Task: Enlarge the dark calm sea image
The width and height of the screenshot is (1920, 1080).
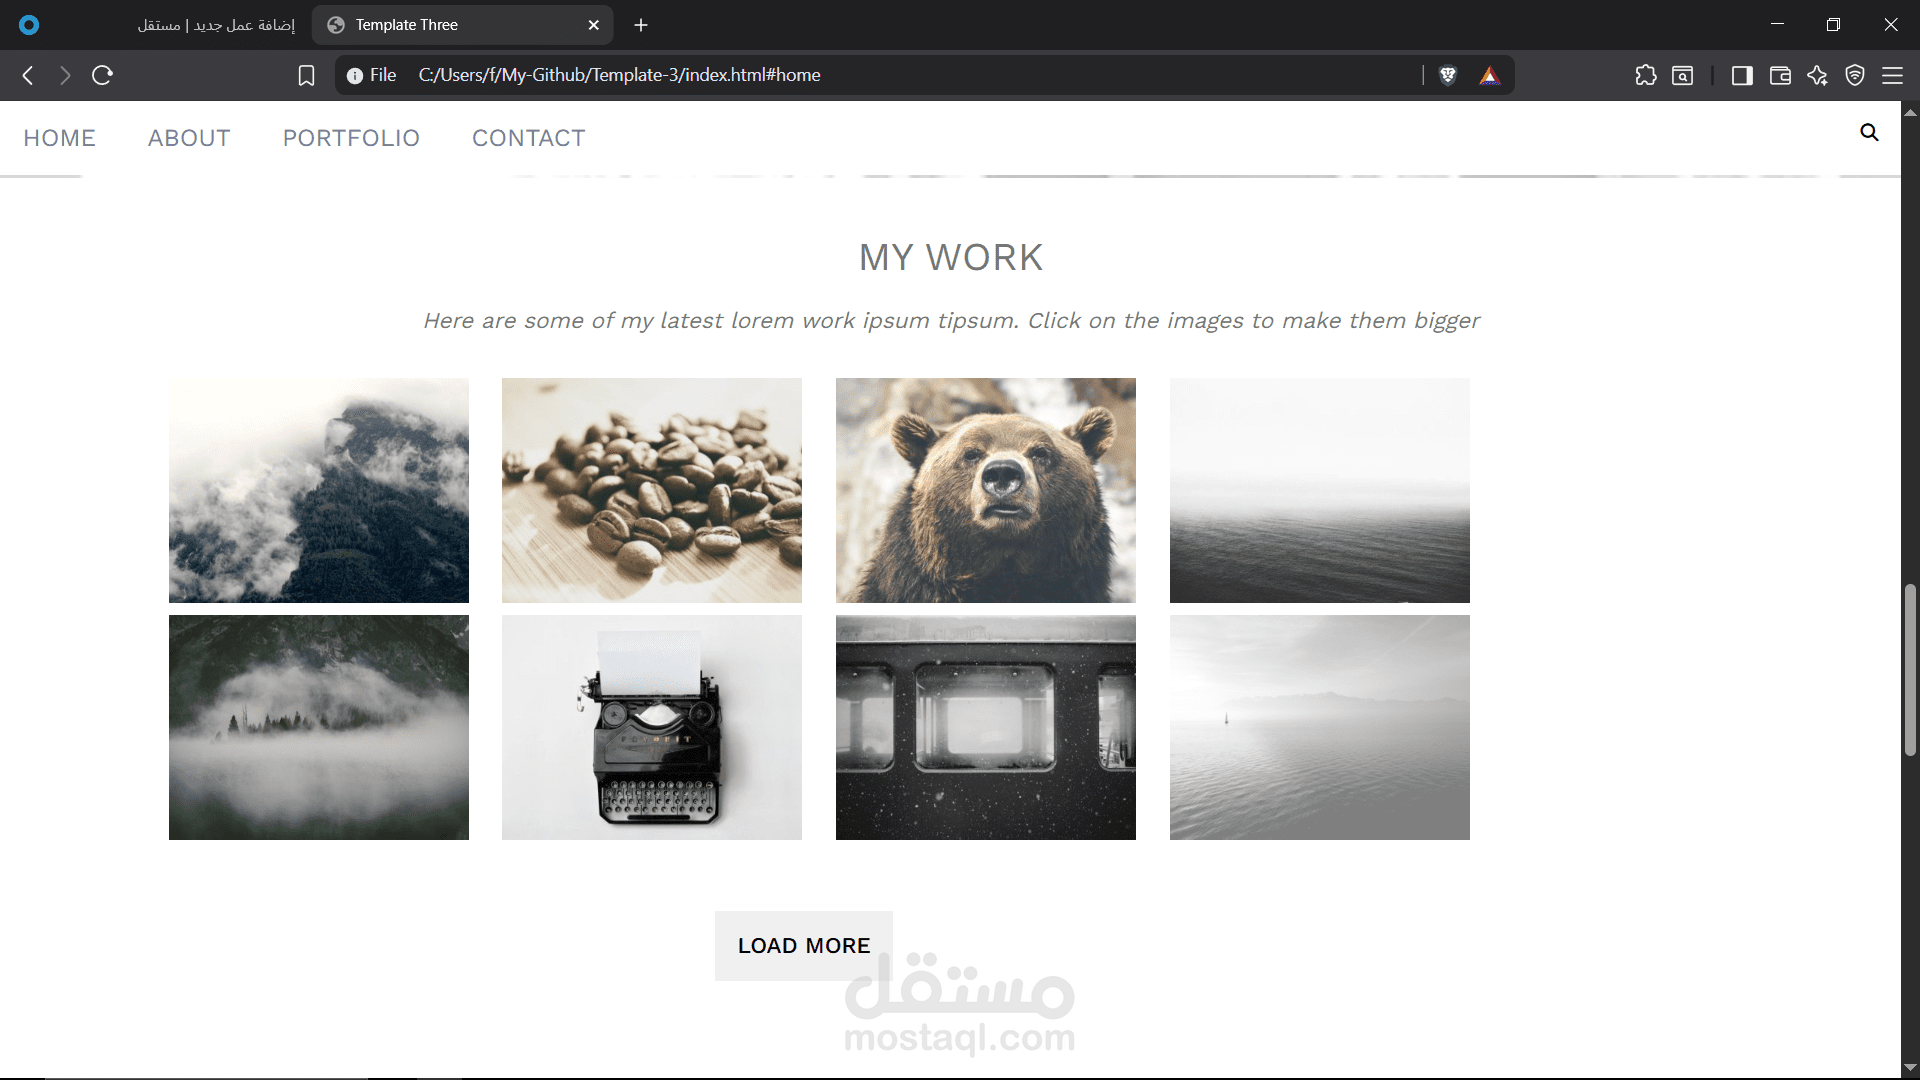Action: pos(1320,490)
